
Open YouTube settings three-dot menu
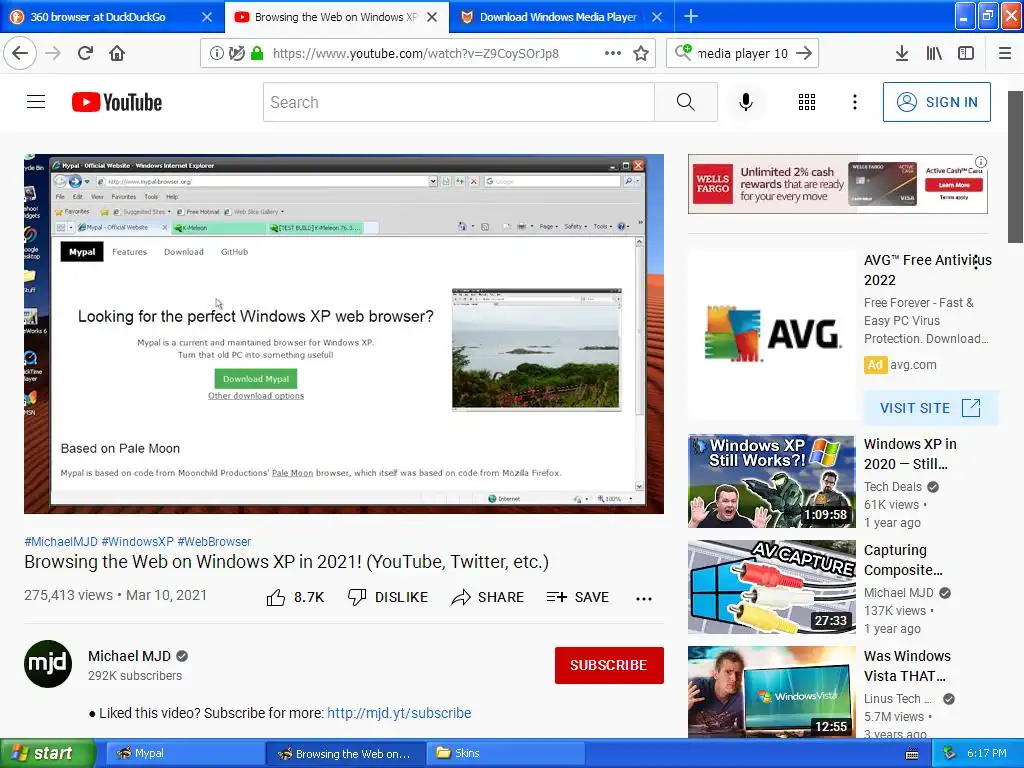(x=854, y=102)
